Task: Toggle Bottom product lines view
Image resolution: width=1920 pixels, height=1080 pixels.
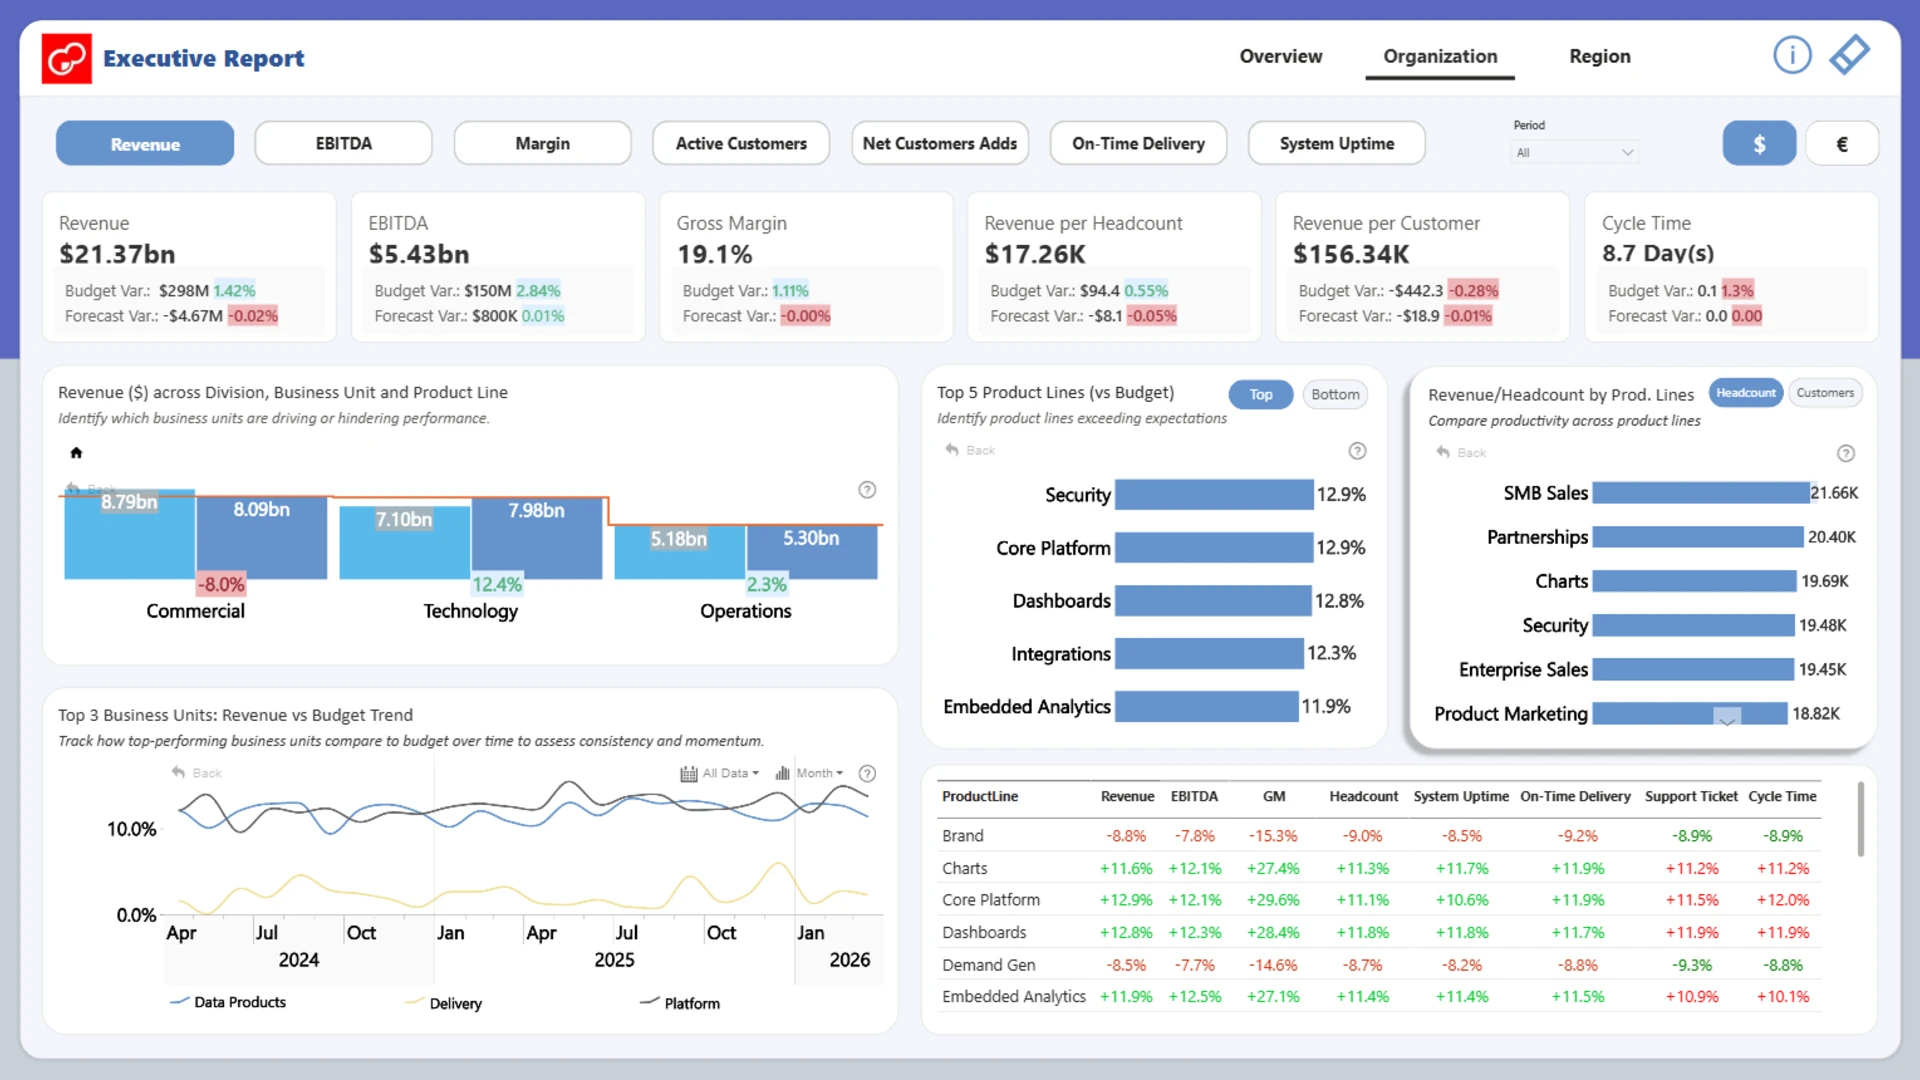Action: pos(1334,394)
